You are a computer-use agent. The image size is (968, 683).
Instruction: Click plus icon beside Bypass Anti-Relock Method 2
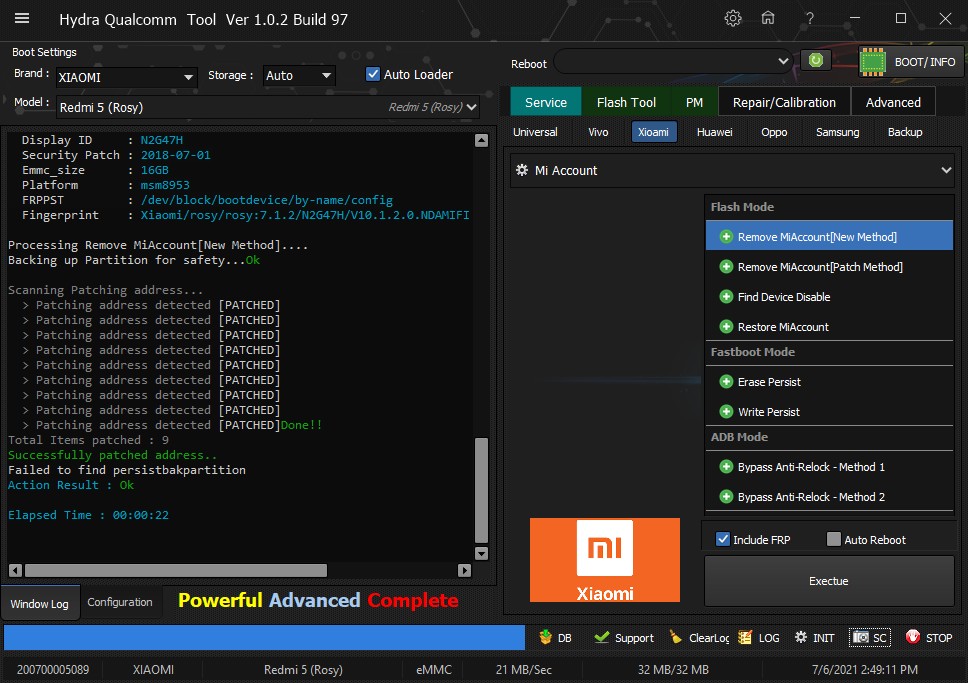click(x=726, y=497)
